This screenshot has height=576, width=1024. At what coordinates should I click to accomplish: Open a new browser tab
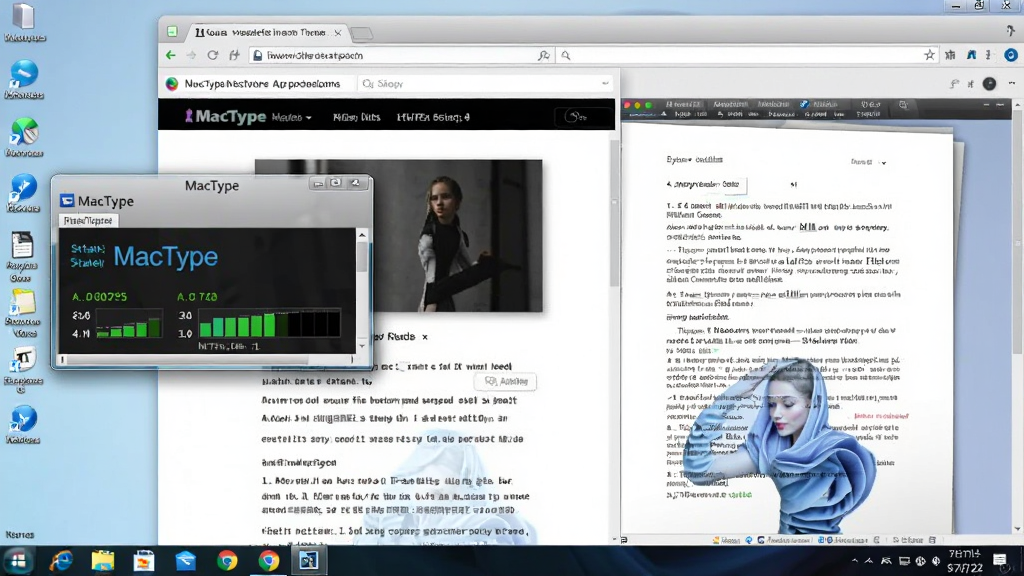point(361,33)
